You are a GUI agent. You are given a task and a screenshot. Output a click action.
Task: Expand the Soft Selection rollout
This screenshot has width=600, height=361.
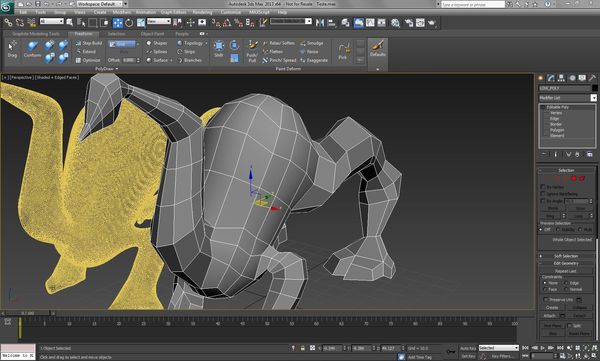pos(566,256)
